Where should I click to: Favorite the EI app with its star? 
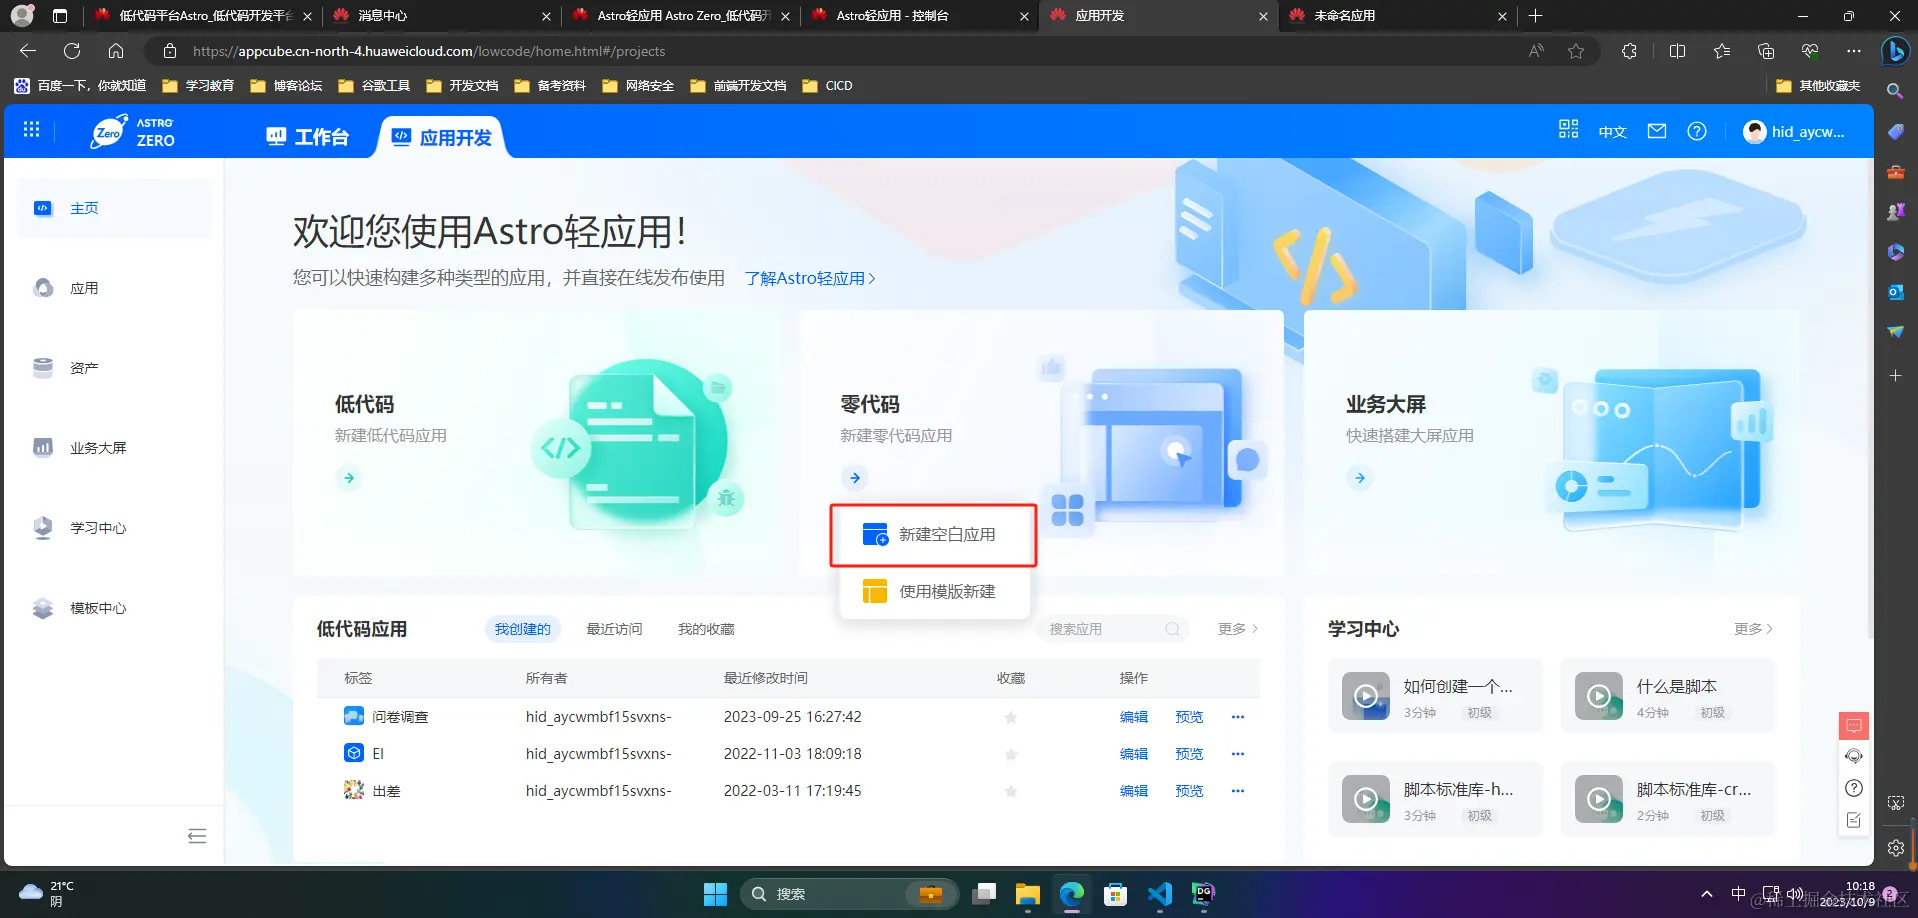(1011, 754)
